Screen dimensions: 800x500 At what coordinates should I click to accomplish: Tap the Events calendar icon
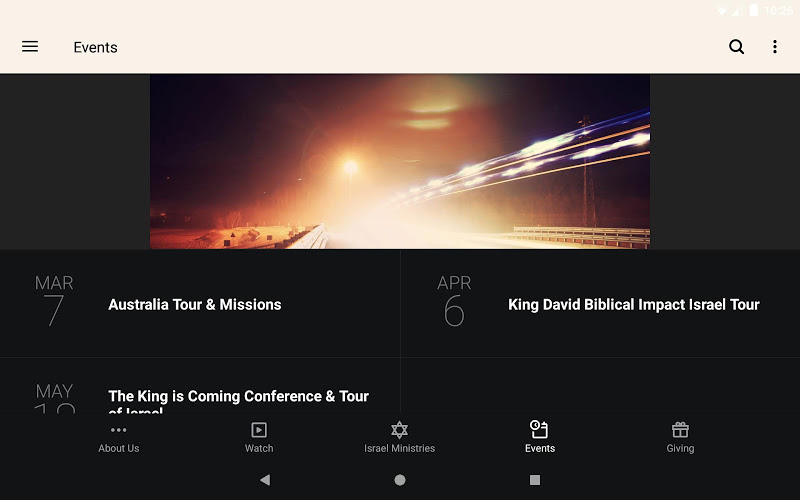pos(539,429)
